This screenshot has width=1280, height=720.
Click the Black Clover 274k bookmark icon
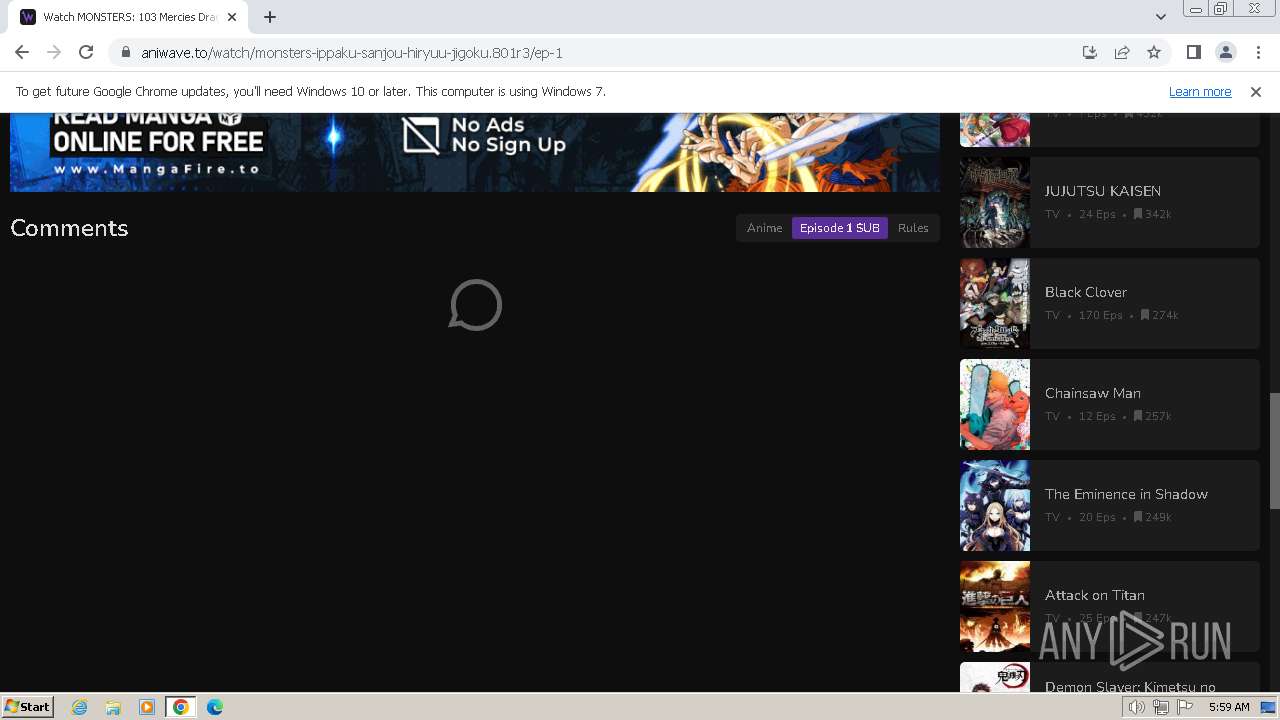pyautogui.click(x=1145, y=315)
